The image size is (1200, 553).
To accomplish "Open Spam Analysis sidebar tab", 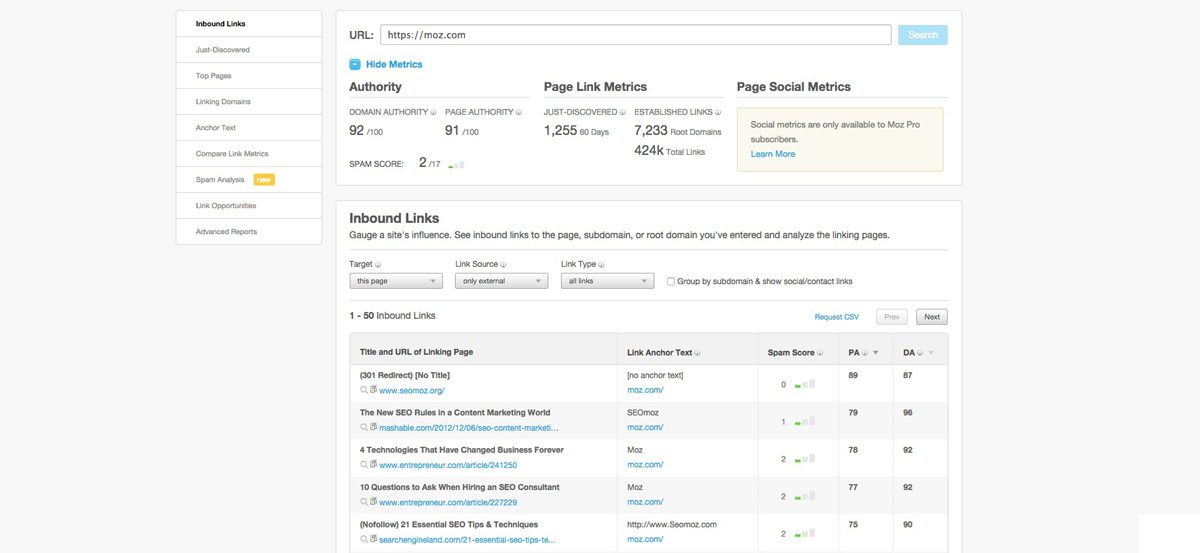I will pos(249,180).
